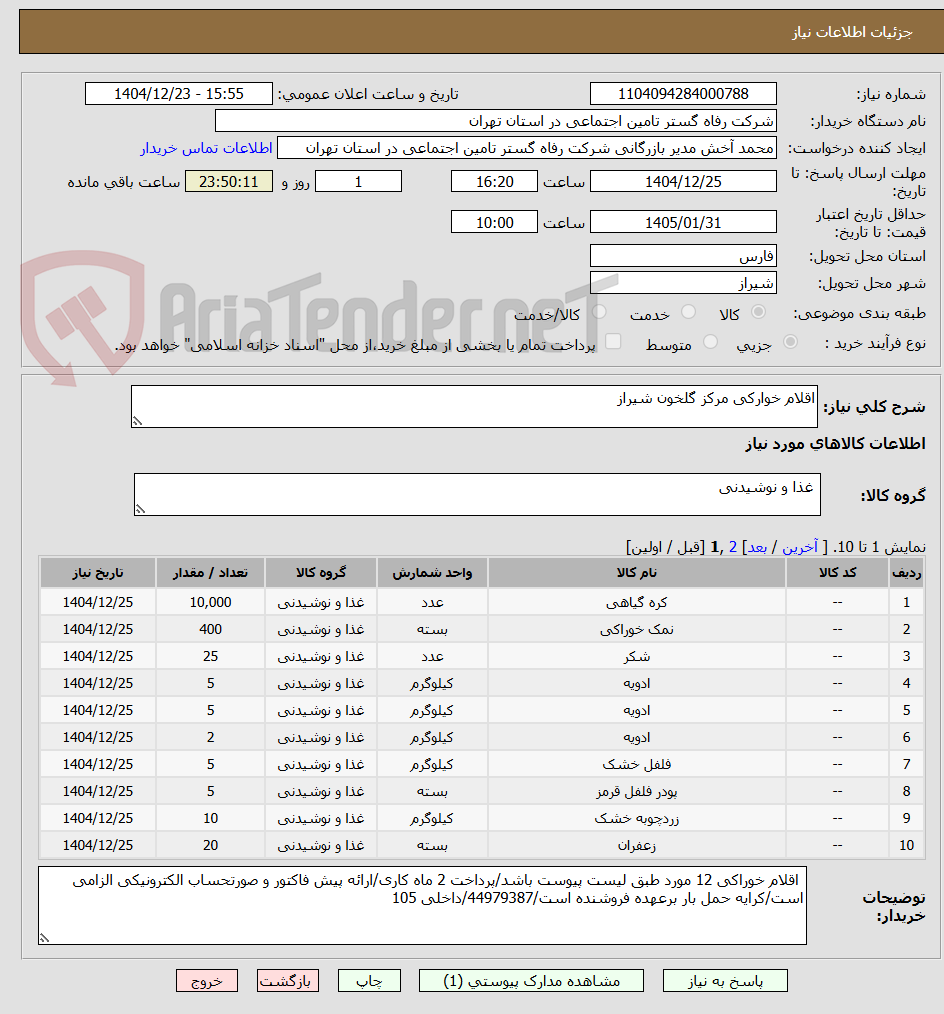Select the جزیی purchase type radio
This screenshot has height=1014, width=944.
[x=790, y=341]
